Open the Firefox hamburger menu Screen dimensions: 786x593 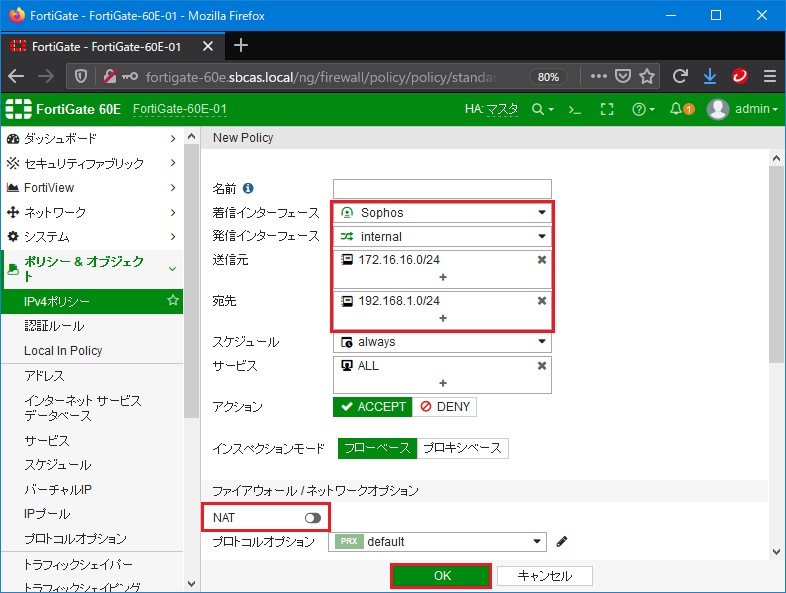(770, 76)
